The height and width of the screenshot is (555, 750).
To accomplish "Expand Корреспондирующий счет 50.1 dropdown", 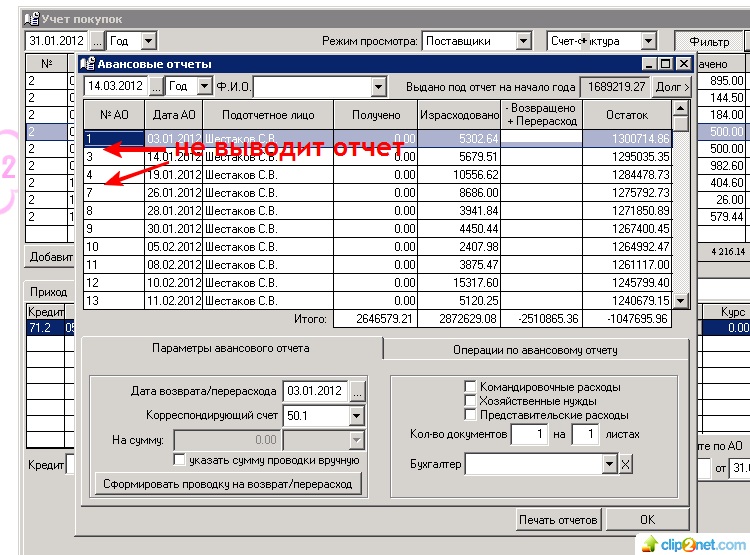I will click(357, 415).
